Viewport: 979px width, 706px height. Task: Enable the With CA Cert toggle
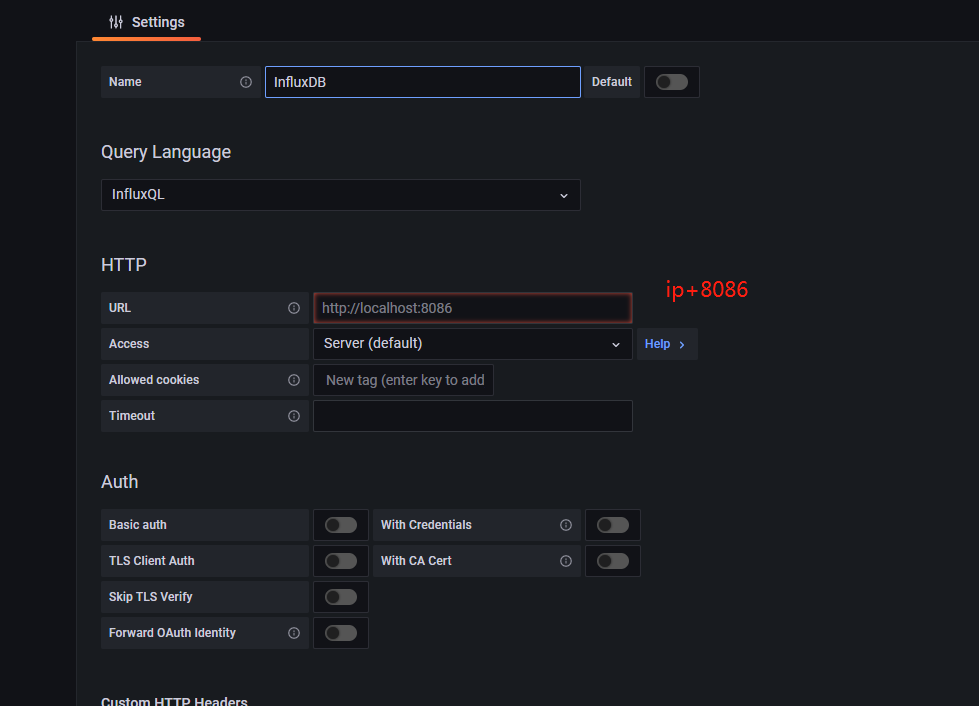613,561
